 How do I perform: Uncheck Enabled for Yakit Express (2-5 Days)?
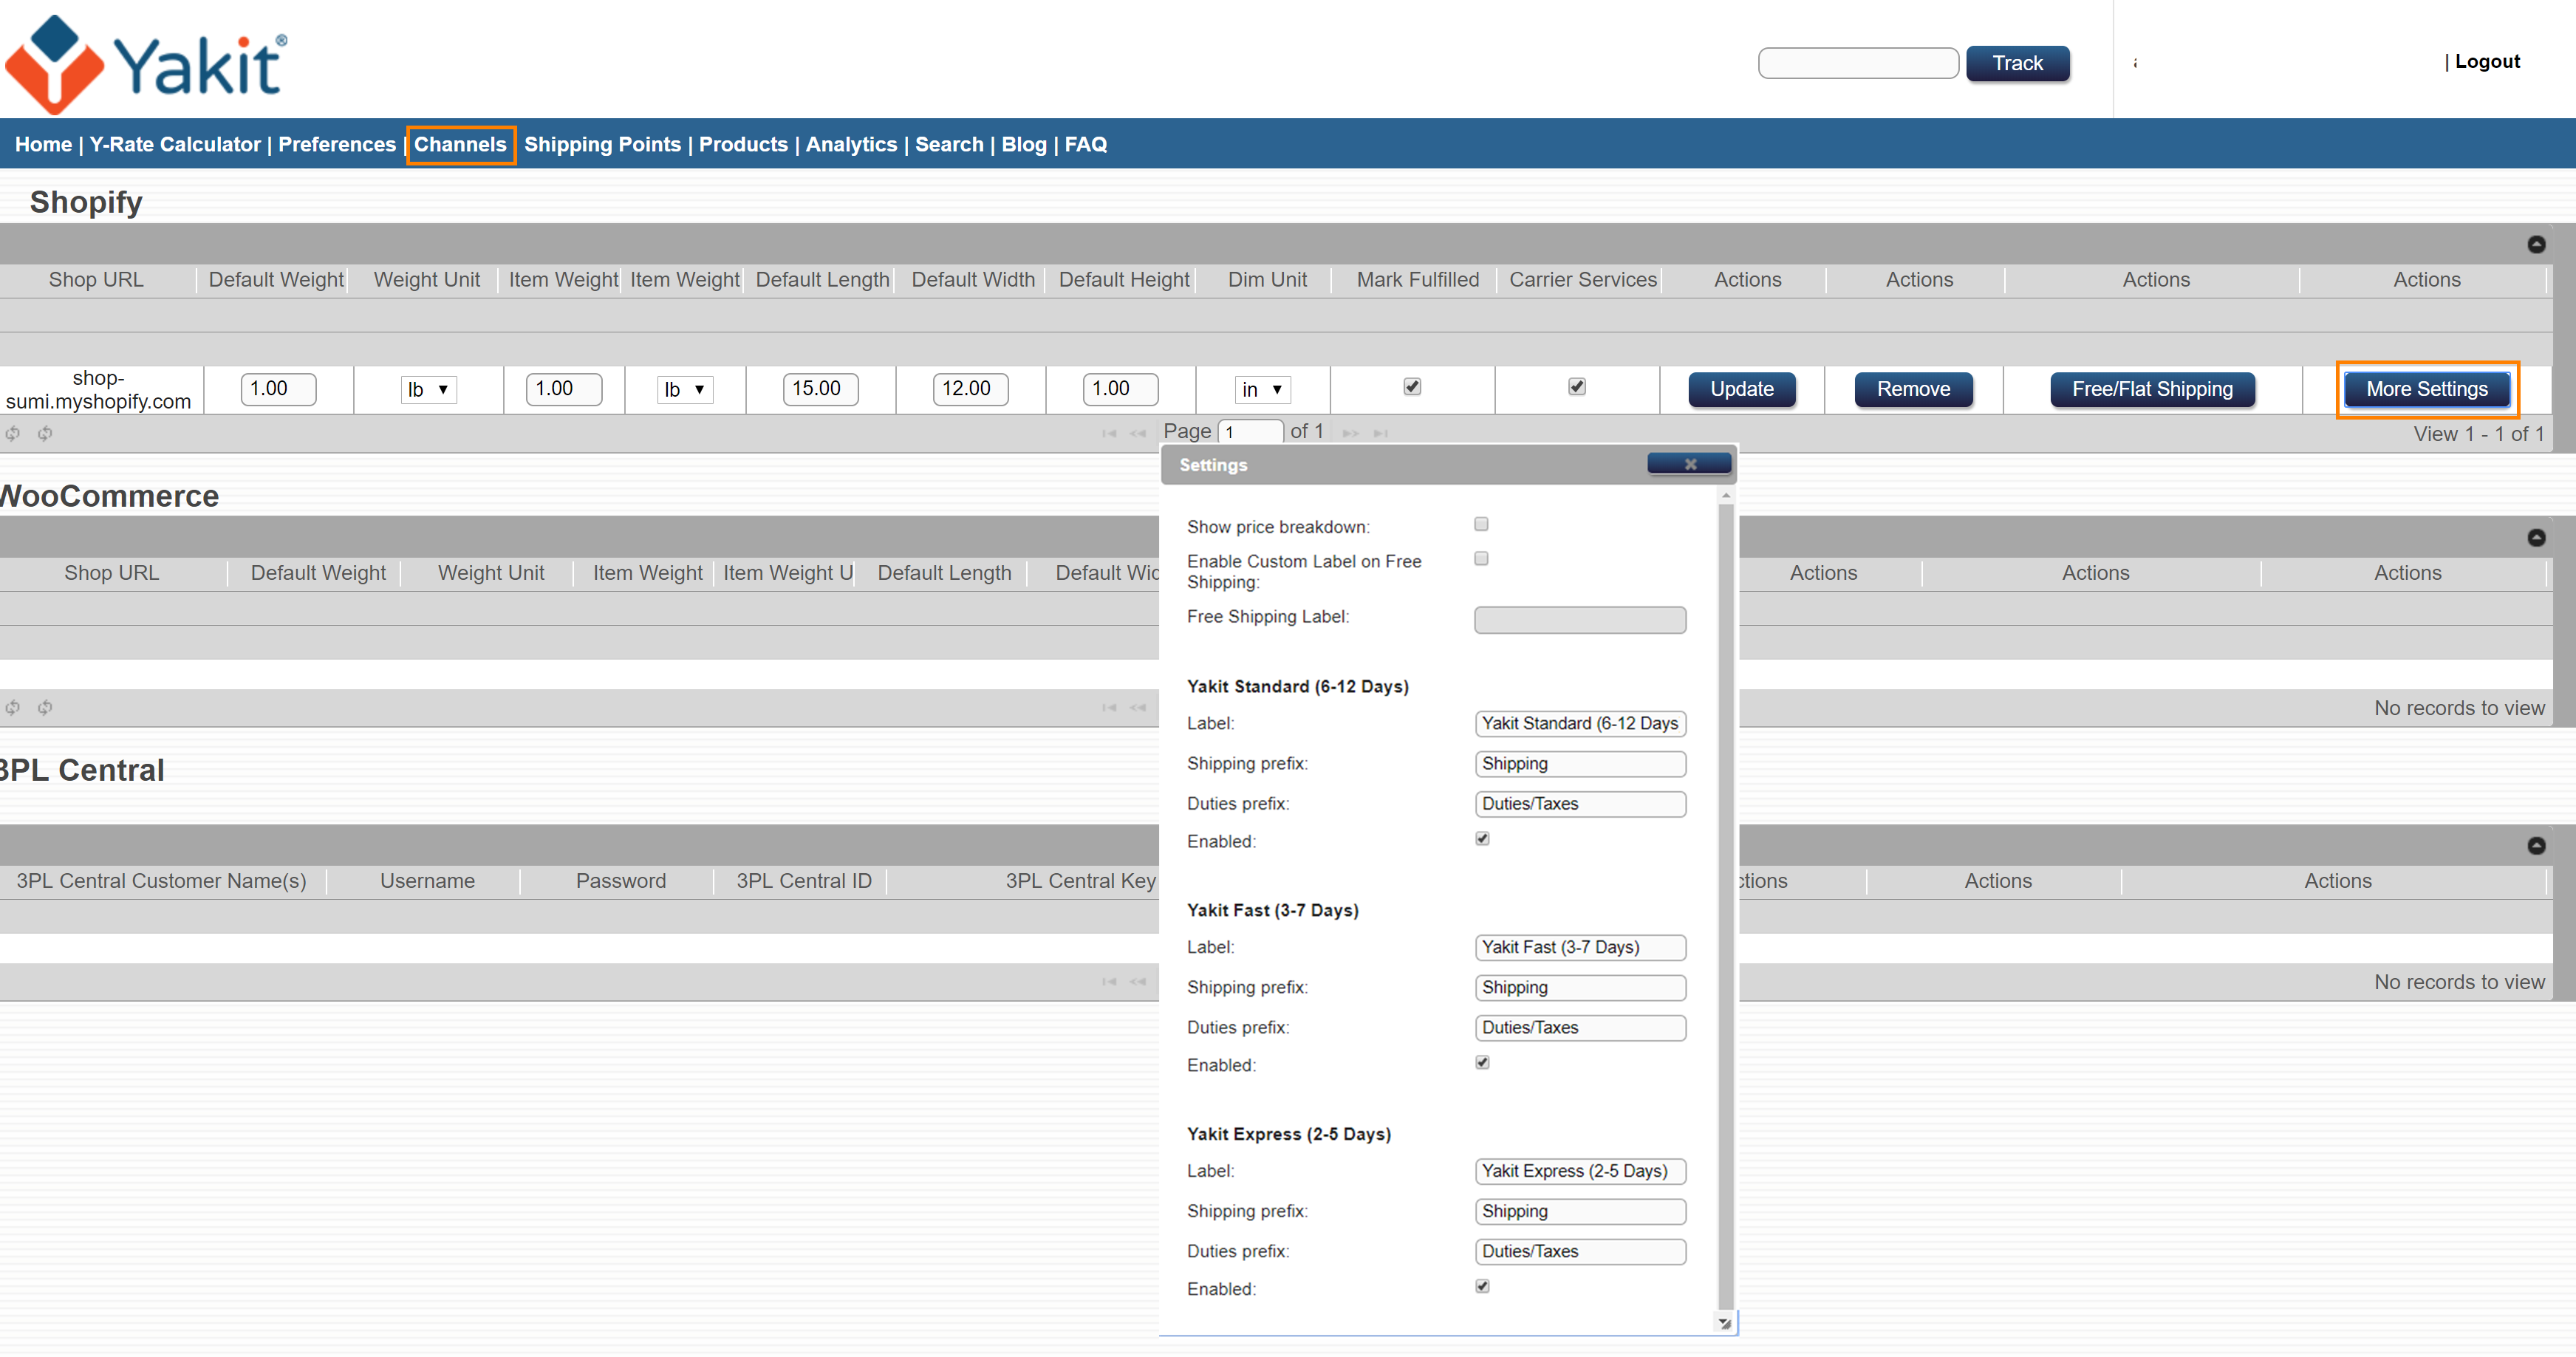pos(1482,1287)
